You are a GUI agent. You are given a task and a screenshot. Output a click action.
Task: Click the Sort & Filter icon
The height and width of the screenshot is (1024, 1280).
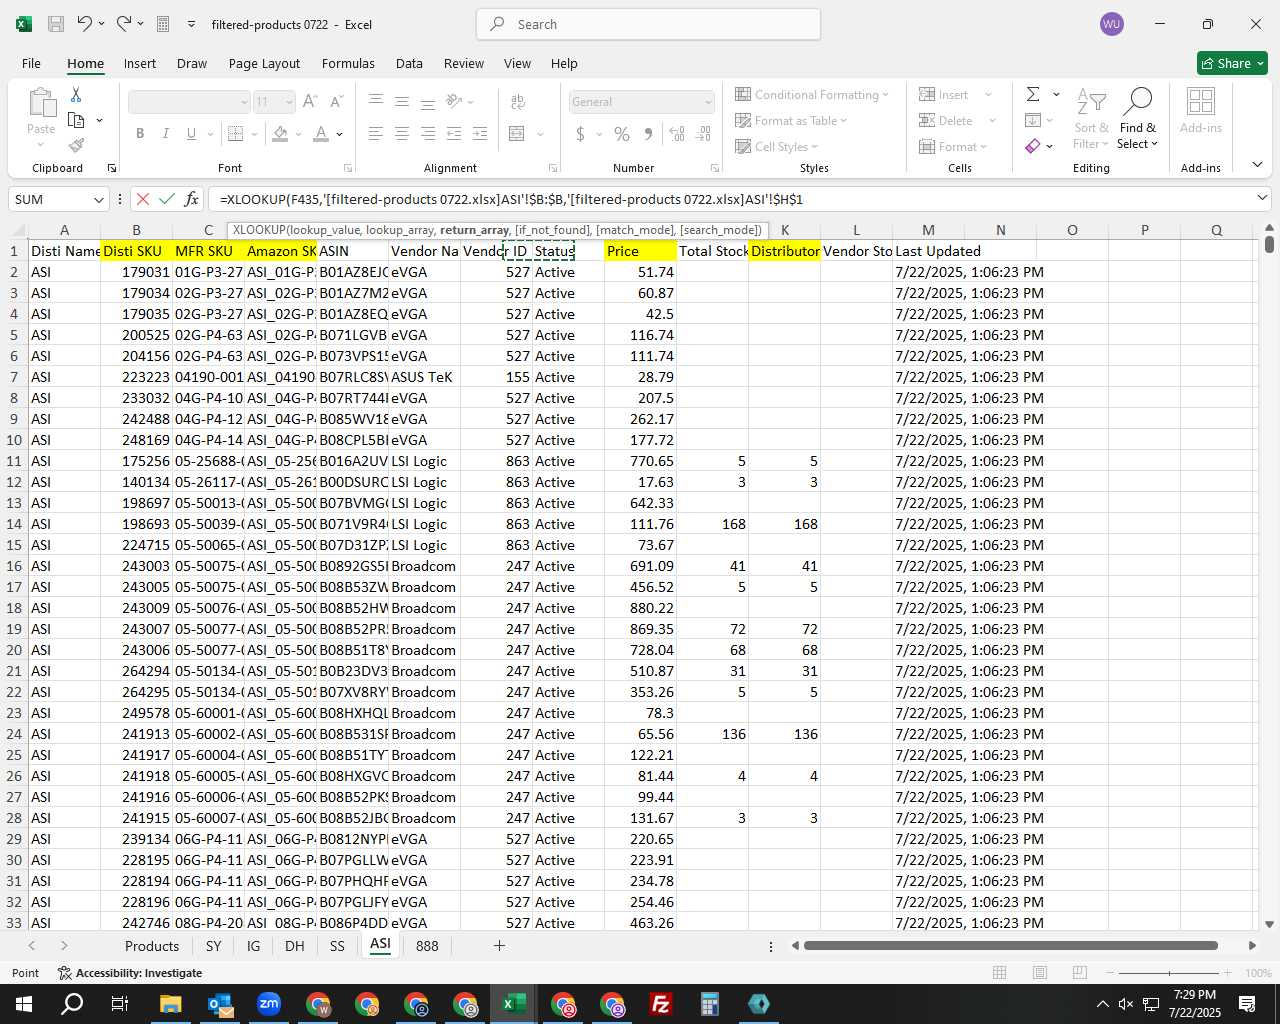pos(1091,101)
